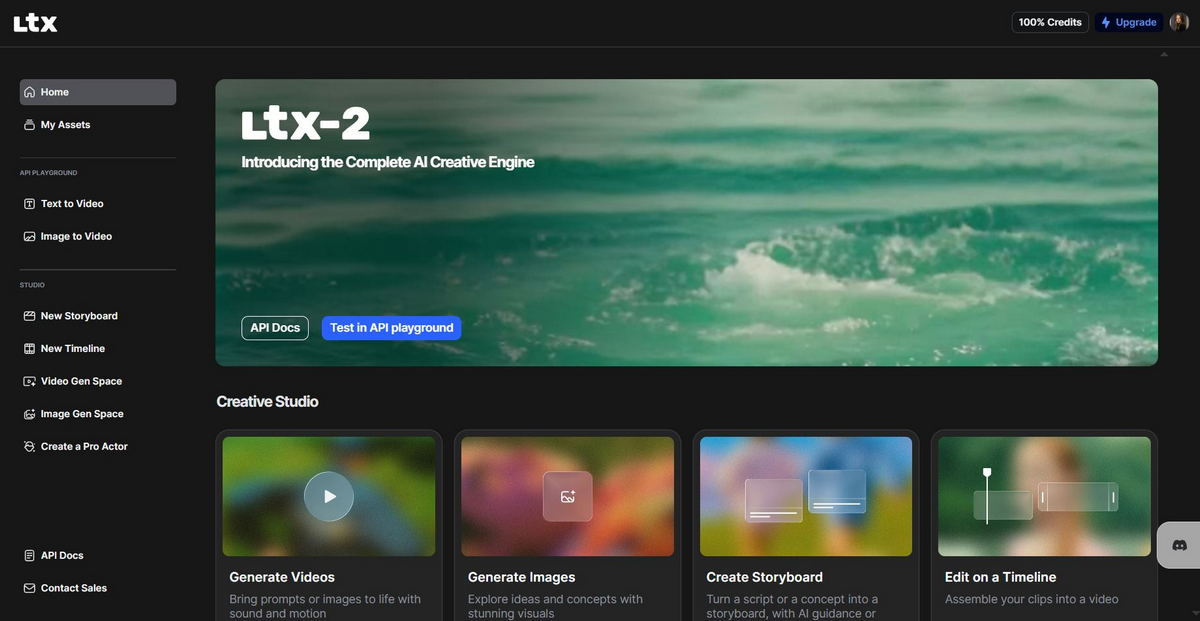Open the user profile avatar
Viewport: 1200px width, 621px height.
coord(1179,22)
